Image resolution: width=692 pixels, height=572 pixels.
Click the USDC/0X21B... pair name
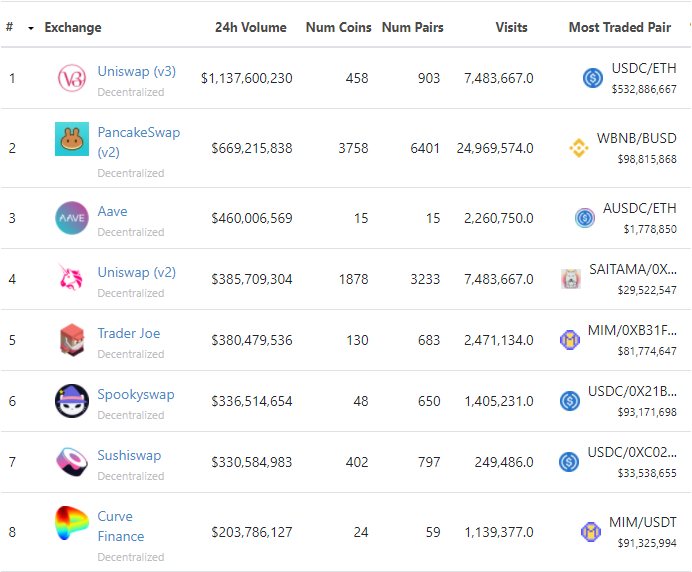pos(632,391)
